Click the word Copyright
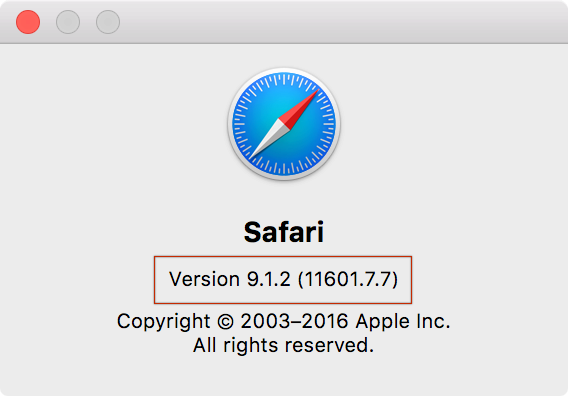Image resolution: width=568 pixels, height=396 pixels. click(163, 322)
